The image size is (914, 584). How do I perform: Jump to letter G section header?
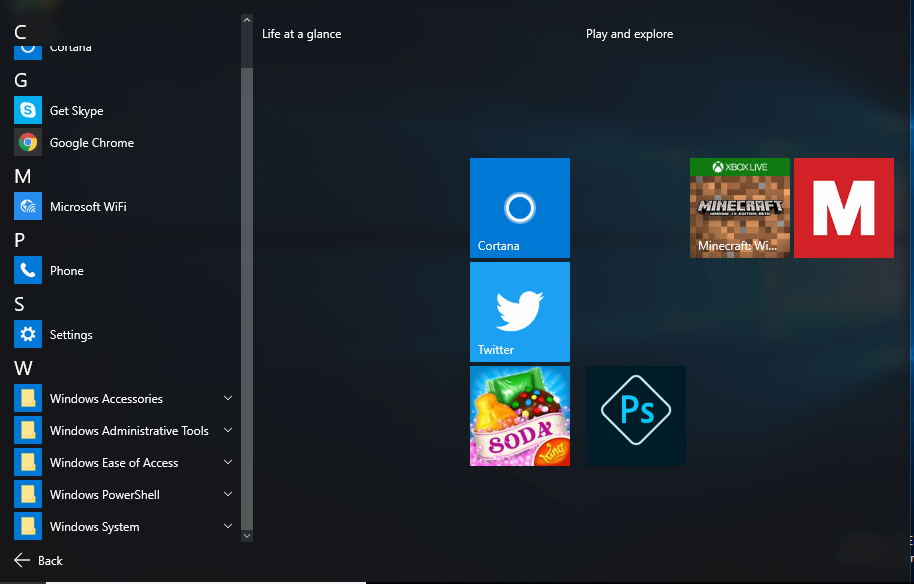pos(21,80)
